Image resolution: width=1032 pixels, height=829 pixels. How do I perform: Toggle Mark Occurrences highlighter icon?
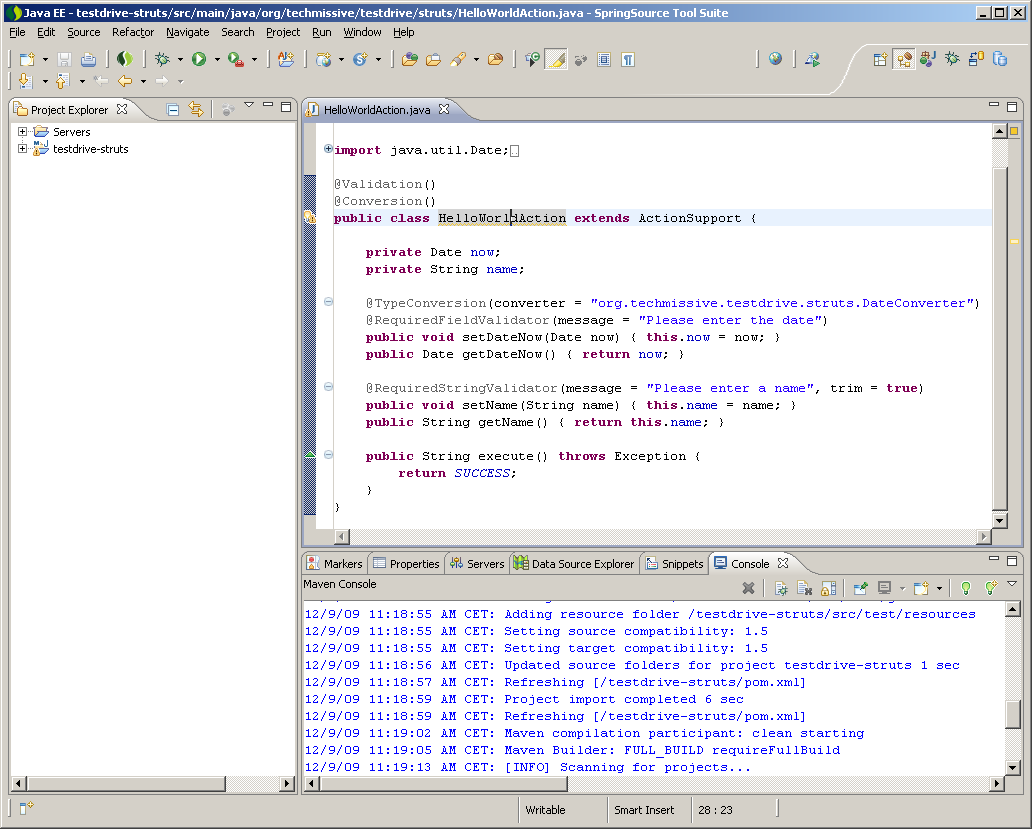pyautogui.click(x=556, y=60)
